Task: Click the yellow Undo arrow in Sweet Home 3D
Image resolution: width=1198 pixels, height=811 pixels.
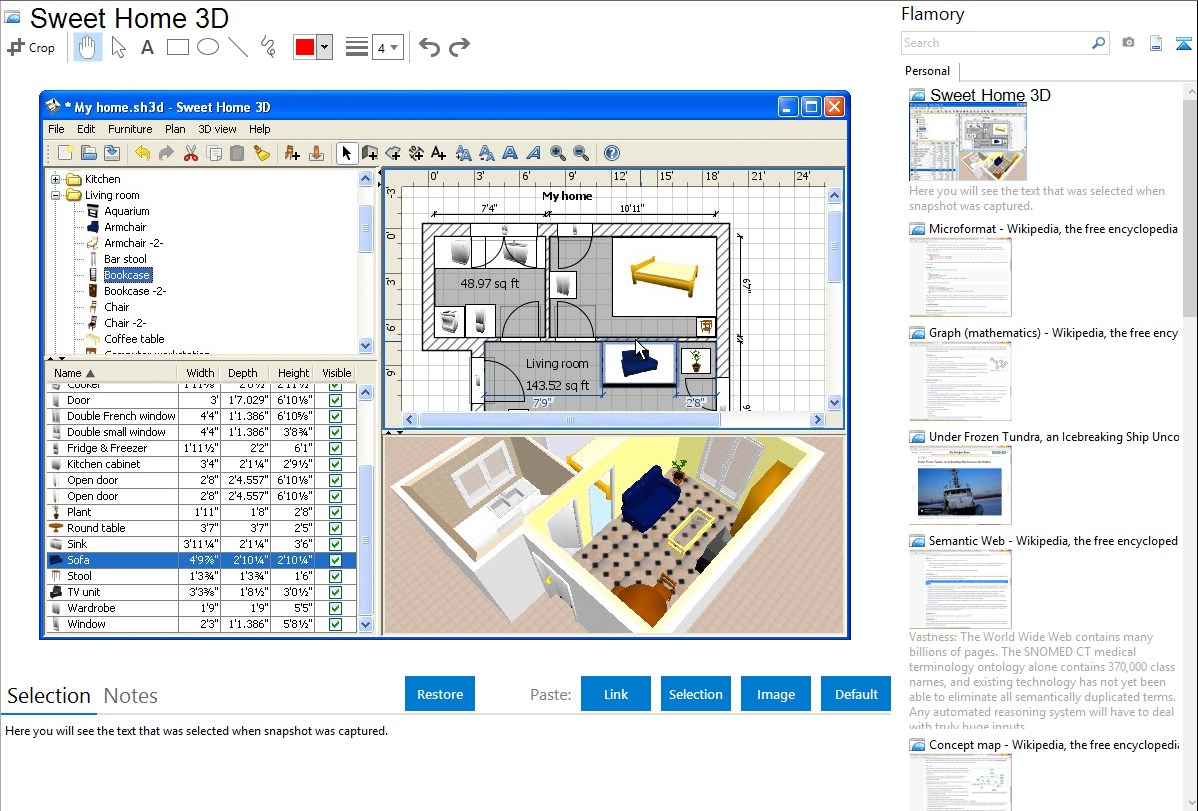Action: (x=142, y=153)
